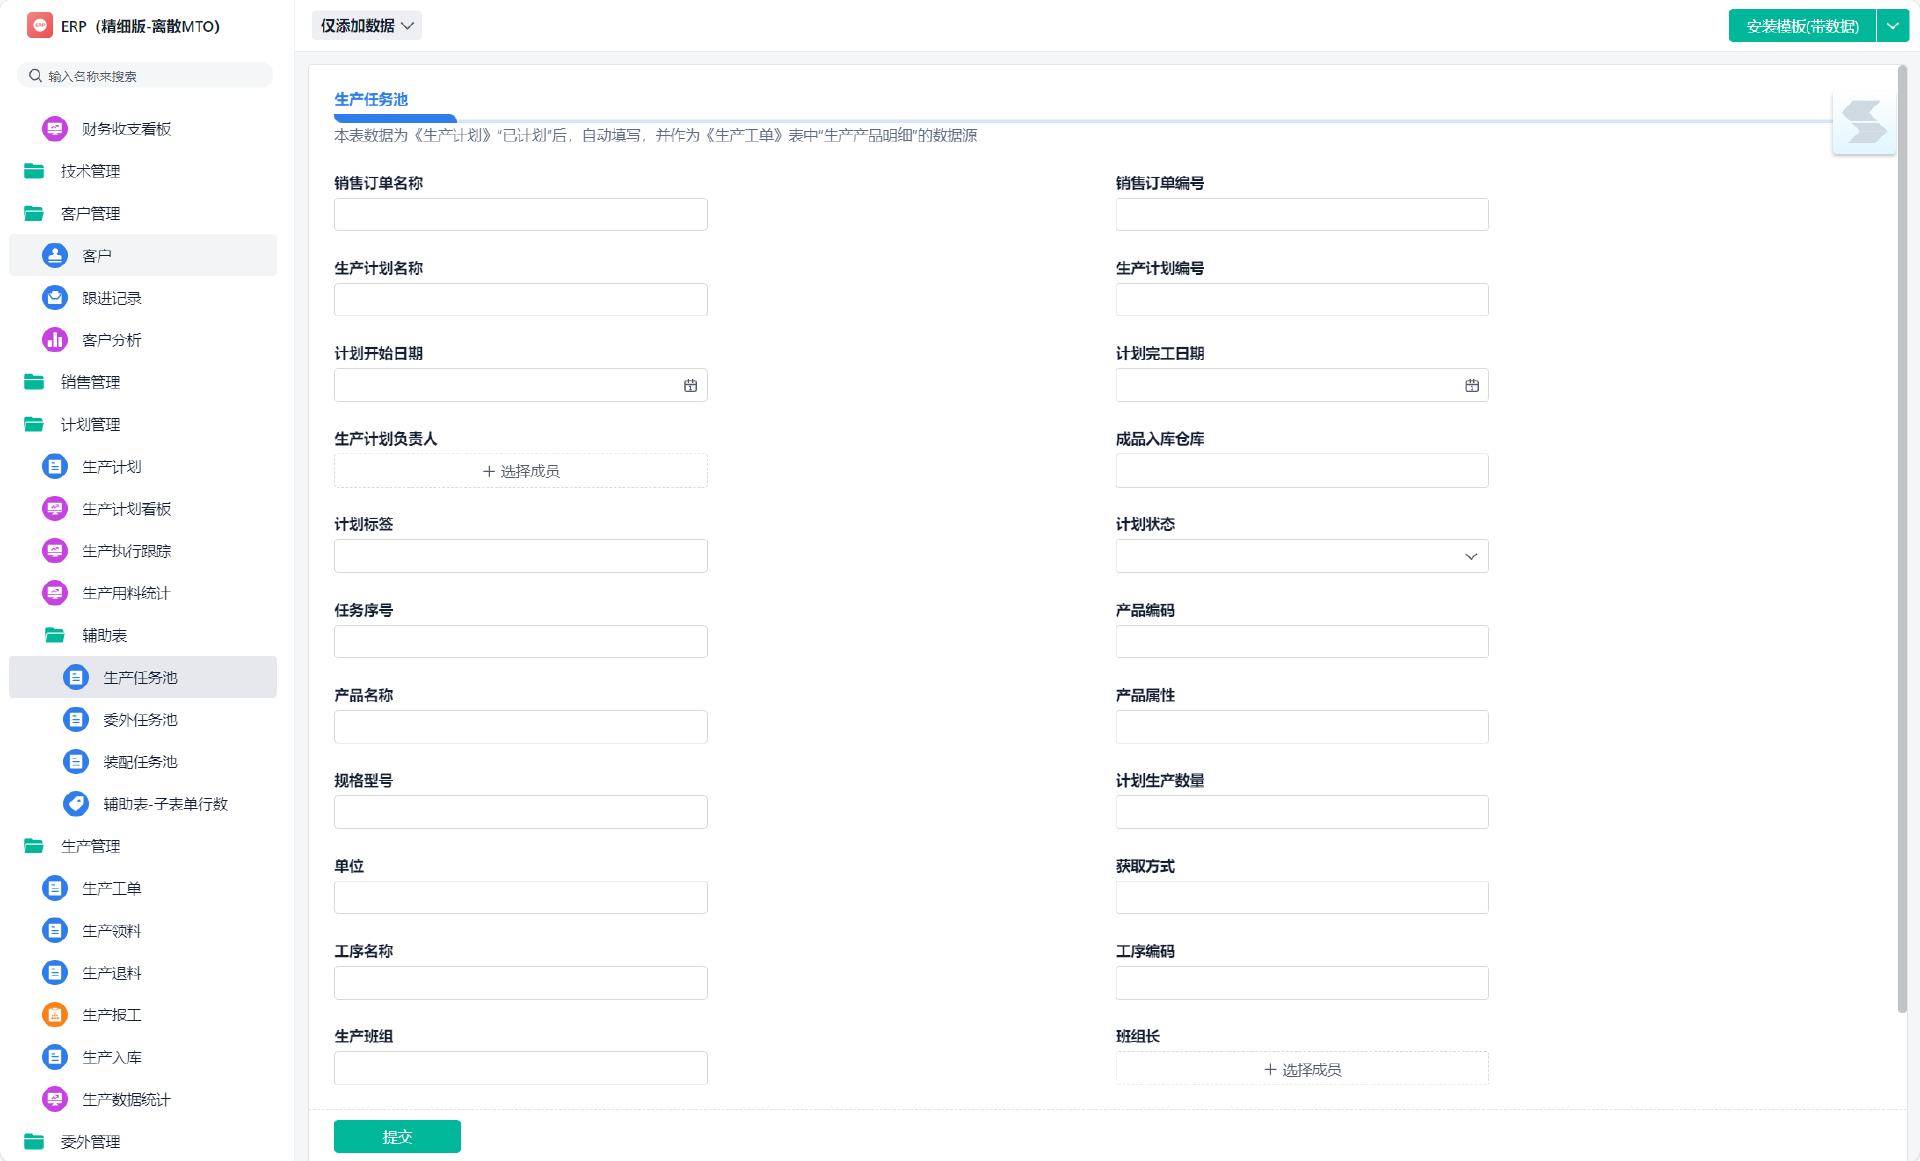Screen dimensions: 1920x1161
Task: Open 辅助表-子表单行数 tag icon item
Action: (76, 804)
